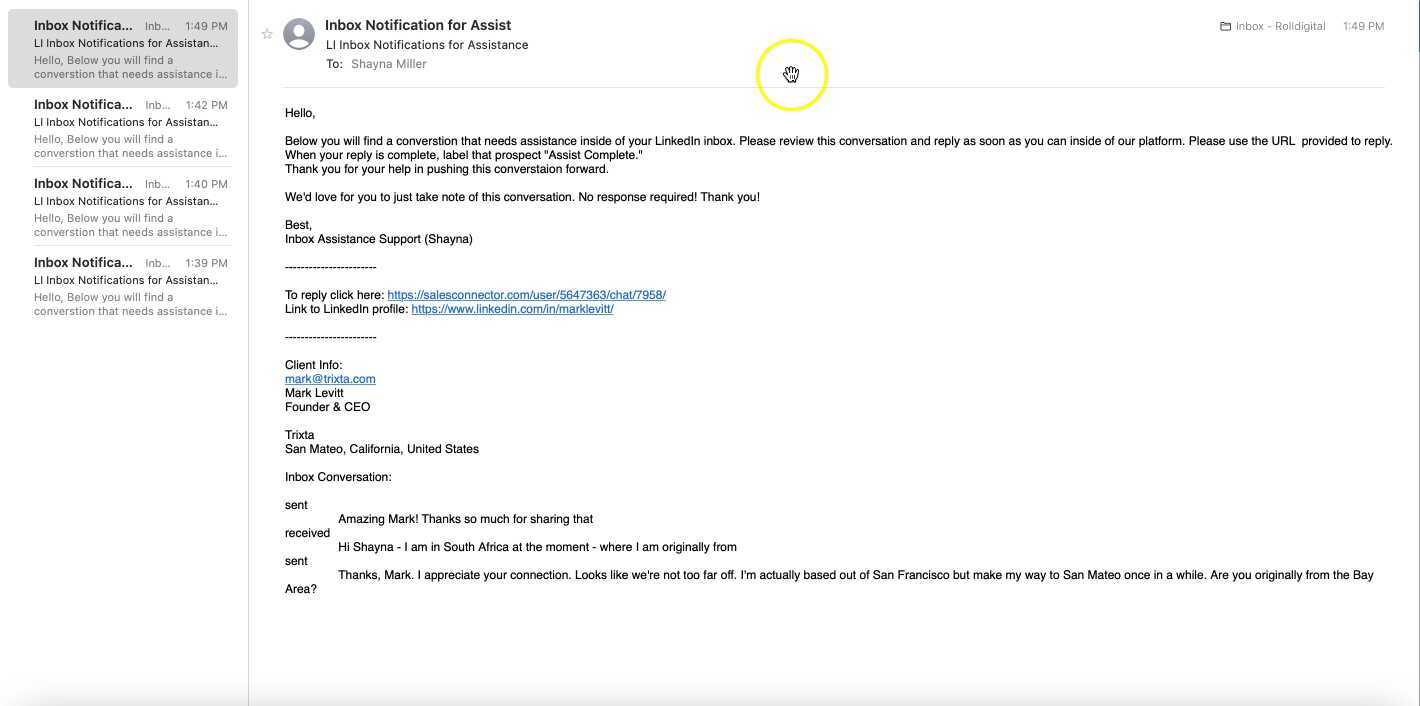Open Mark Levitt's LinkedIn profile link
This screenshot has height=706, width=1420.
click(512, 308)
